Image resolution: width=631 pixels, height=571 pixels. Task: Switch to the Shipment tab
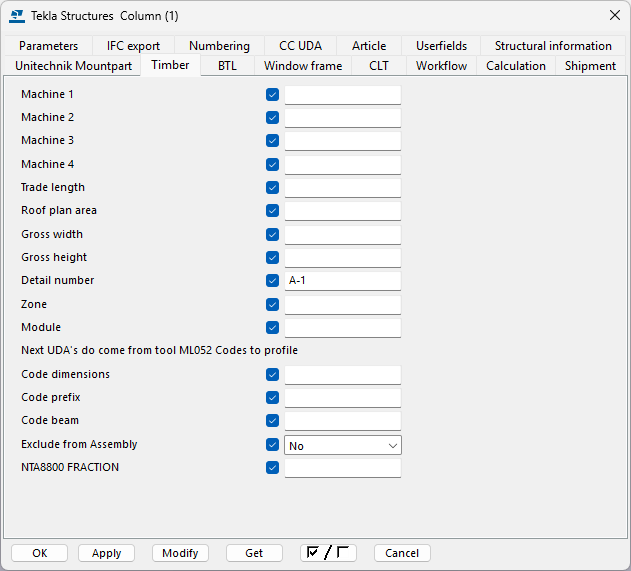click(x=590, y=66)
